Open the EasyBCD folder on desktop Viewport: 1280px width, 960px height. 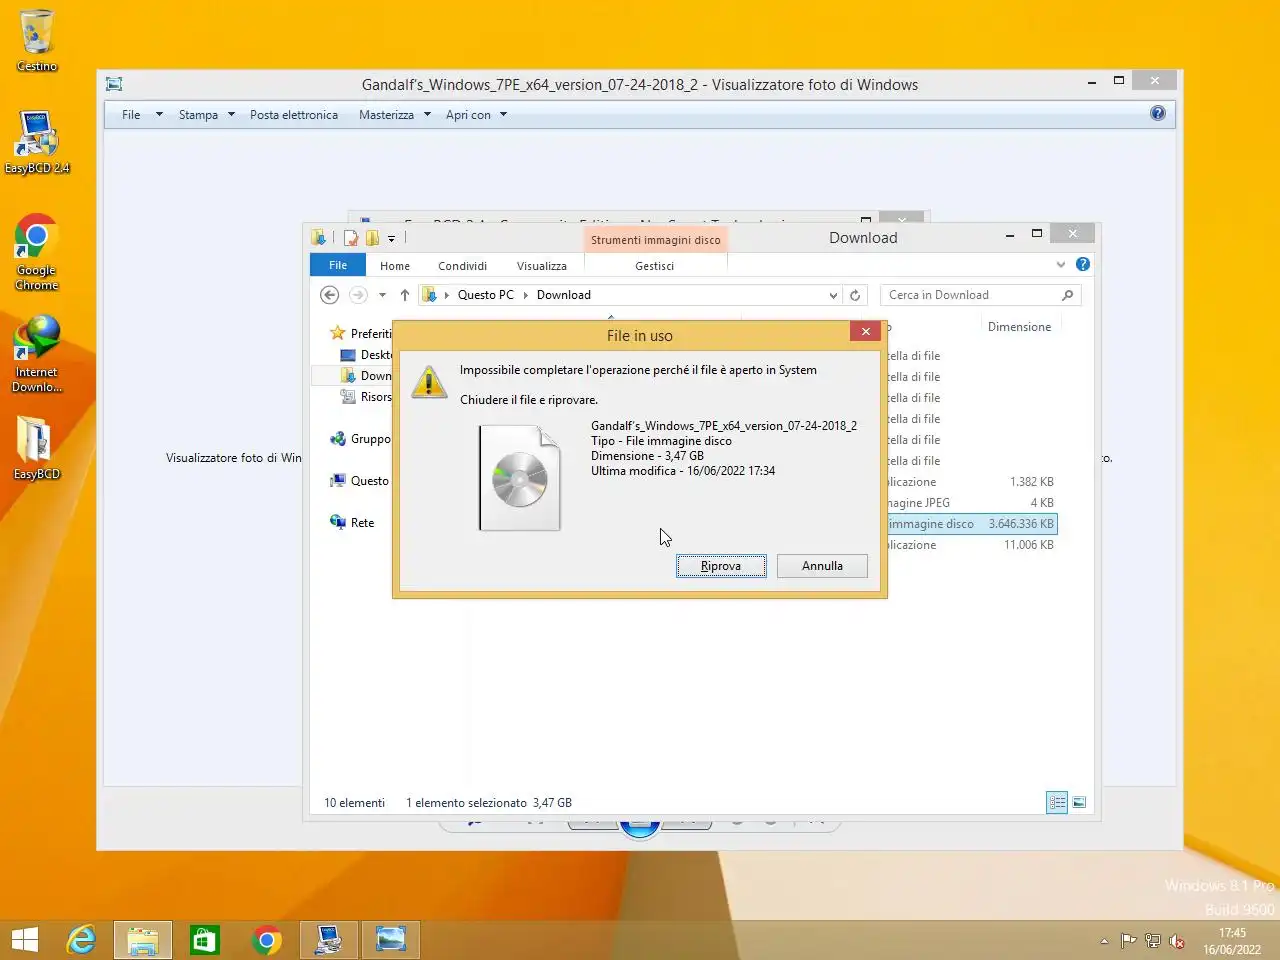coord(37,447)
